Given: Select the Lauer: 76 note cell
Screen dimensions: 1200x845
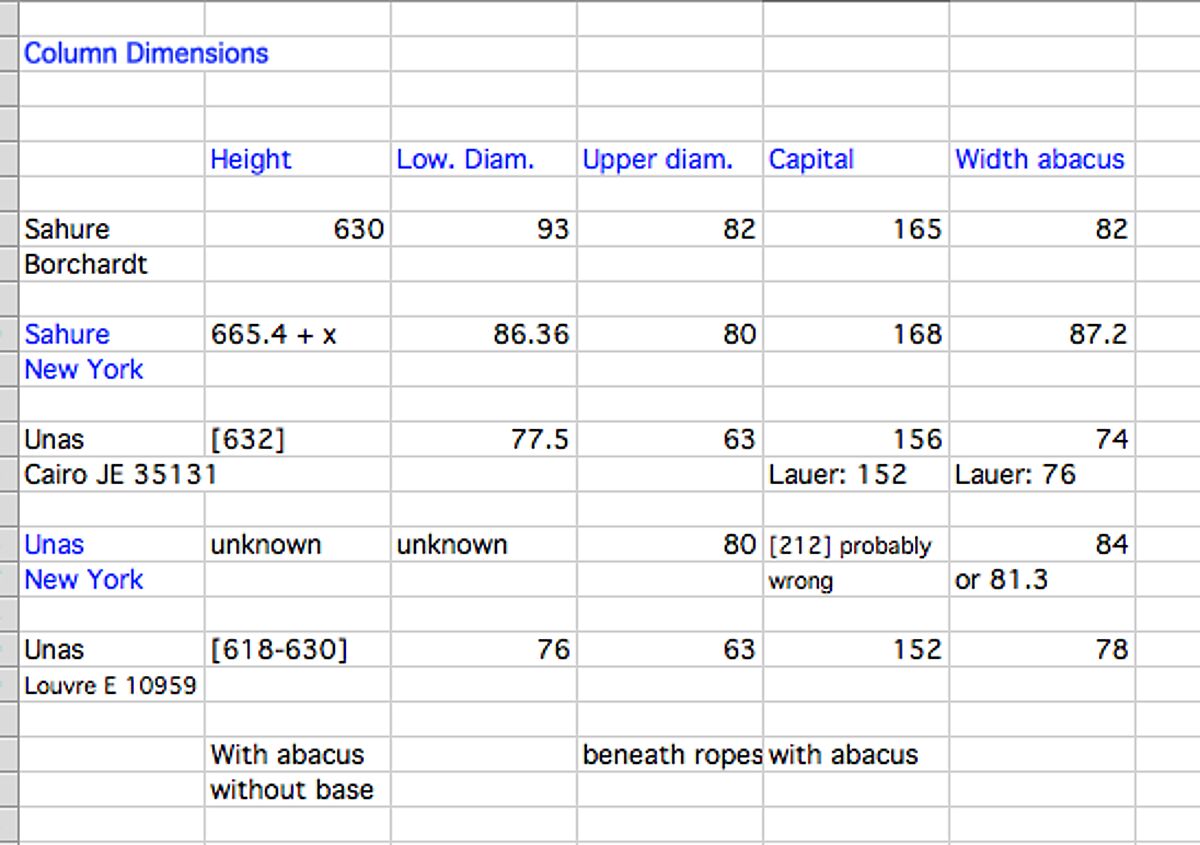Looking at the screenshot, I should [1015, 475].
